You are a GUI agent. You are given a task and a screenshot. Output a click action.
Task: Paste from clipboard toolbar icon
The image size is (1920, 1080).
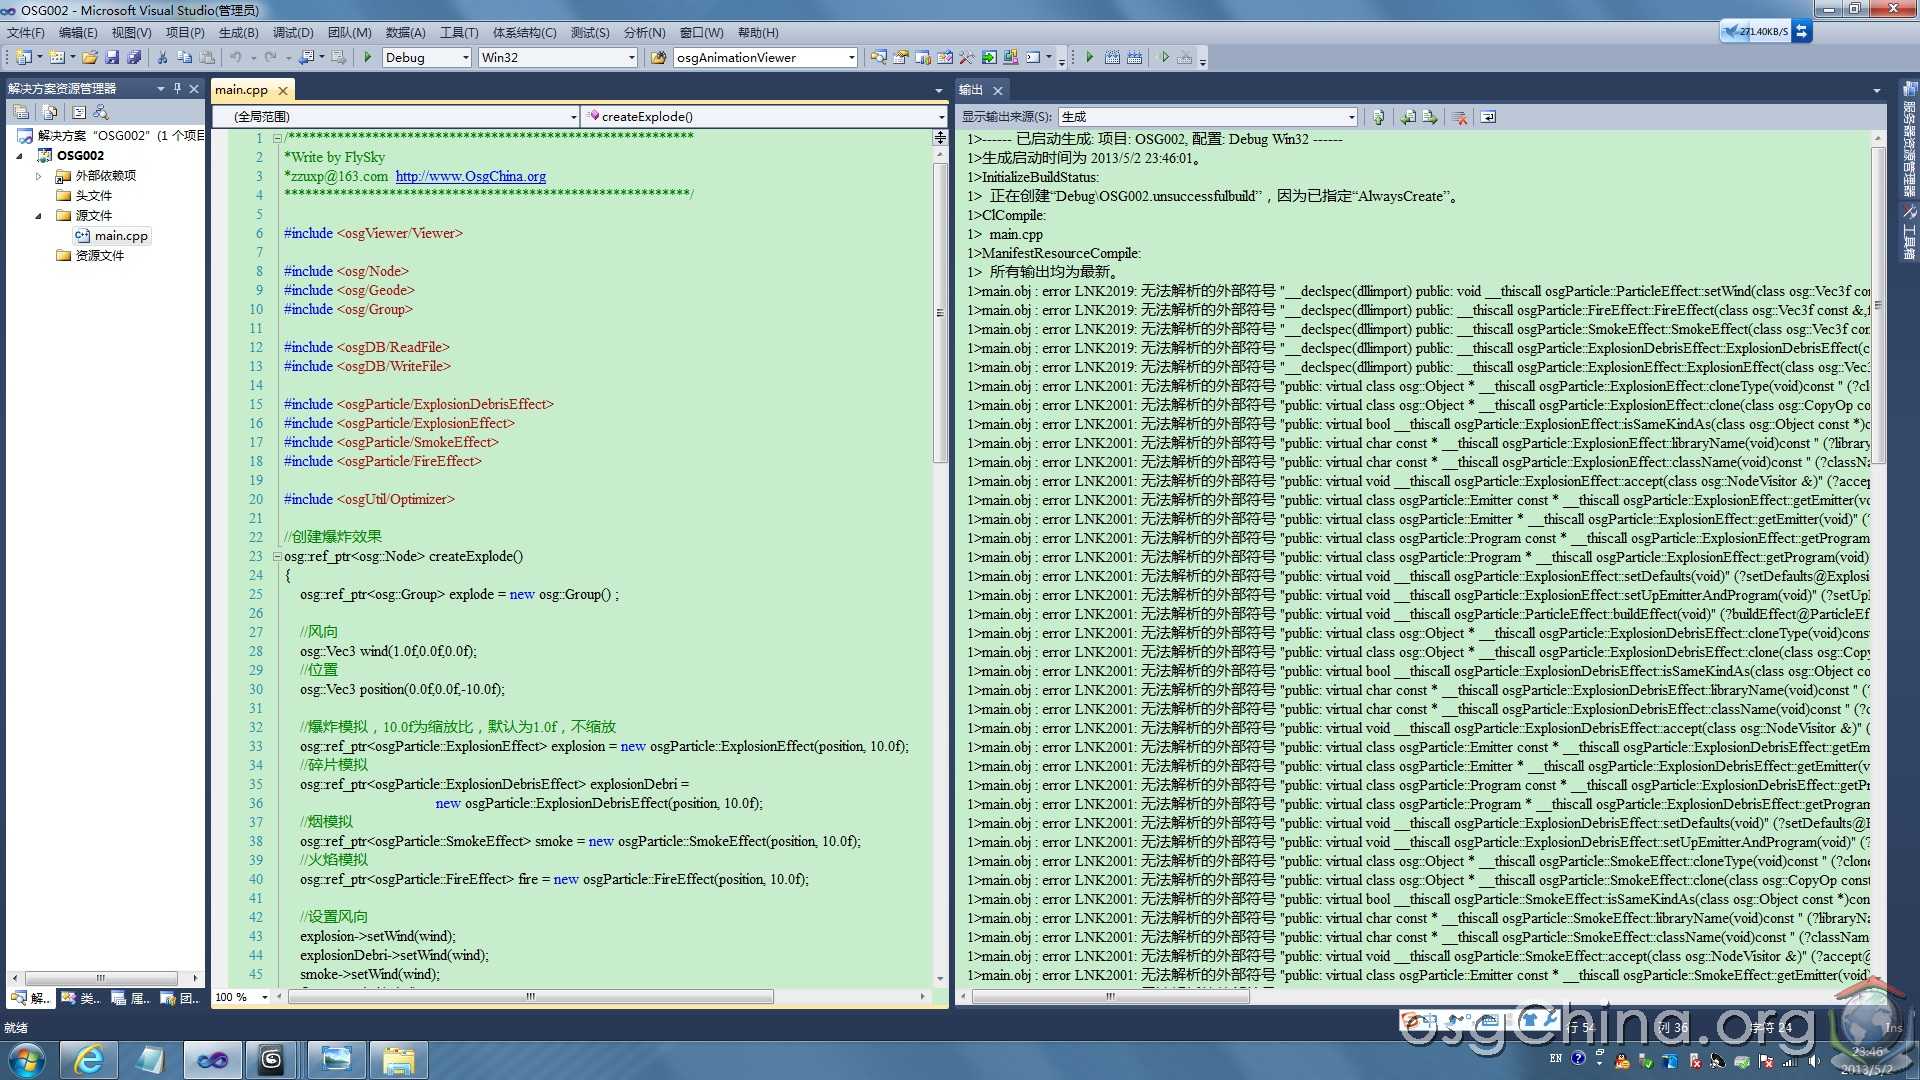point(207,57)
